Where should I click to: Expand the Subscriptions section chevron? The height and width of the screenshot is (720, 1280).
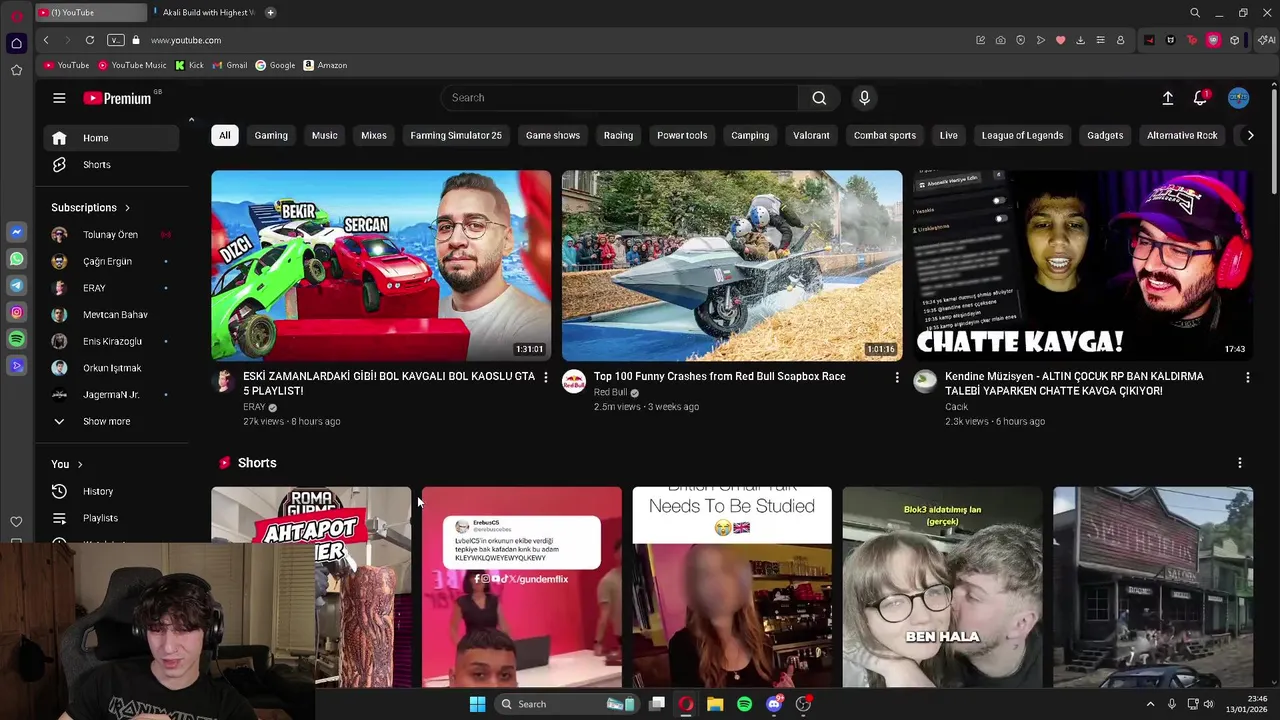coord(127,208)
